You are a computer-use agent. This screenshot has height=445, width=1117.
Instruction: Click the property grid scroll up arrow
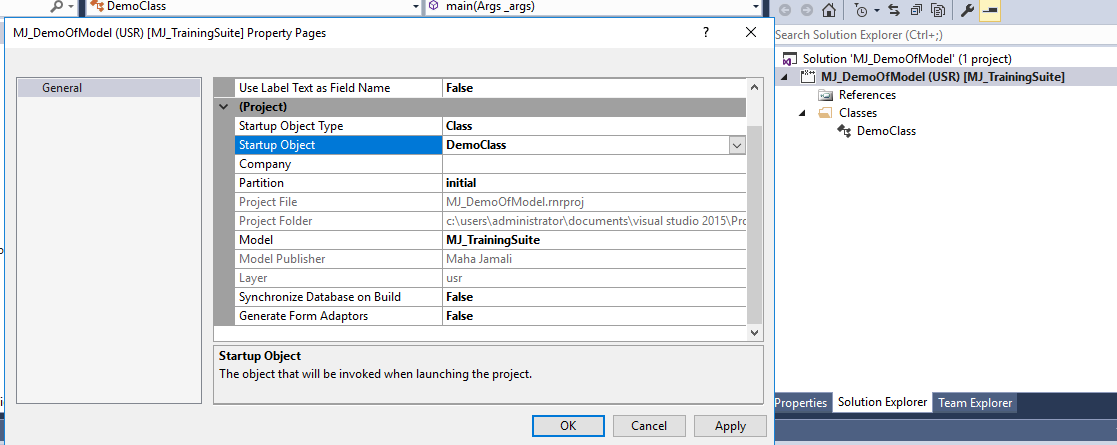(x=754, y=87)
